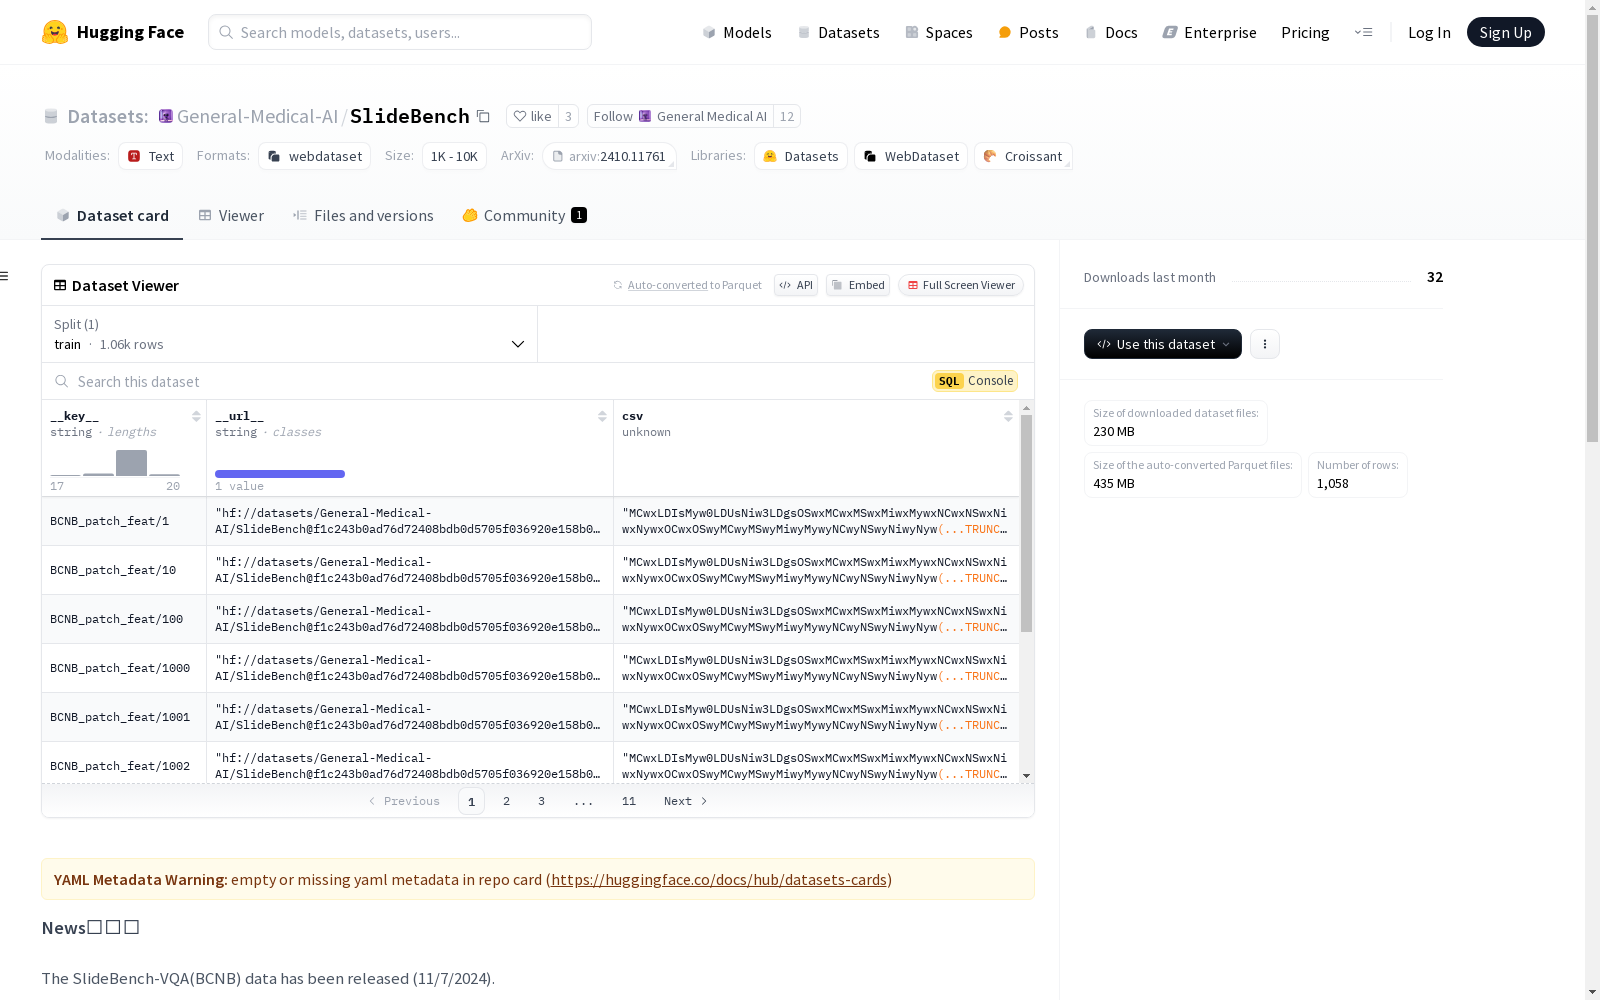Image resolution: width=1600 pixels, height=1000 pixels.
Task: Select the BCNB_patch_feat/100 row key
Action: (x=117, y=619)
